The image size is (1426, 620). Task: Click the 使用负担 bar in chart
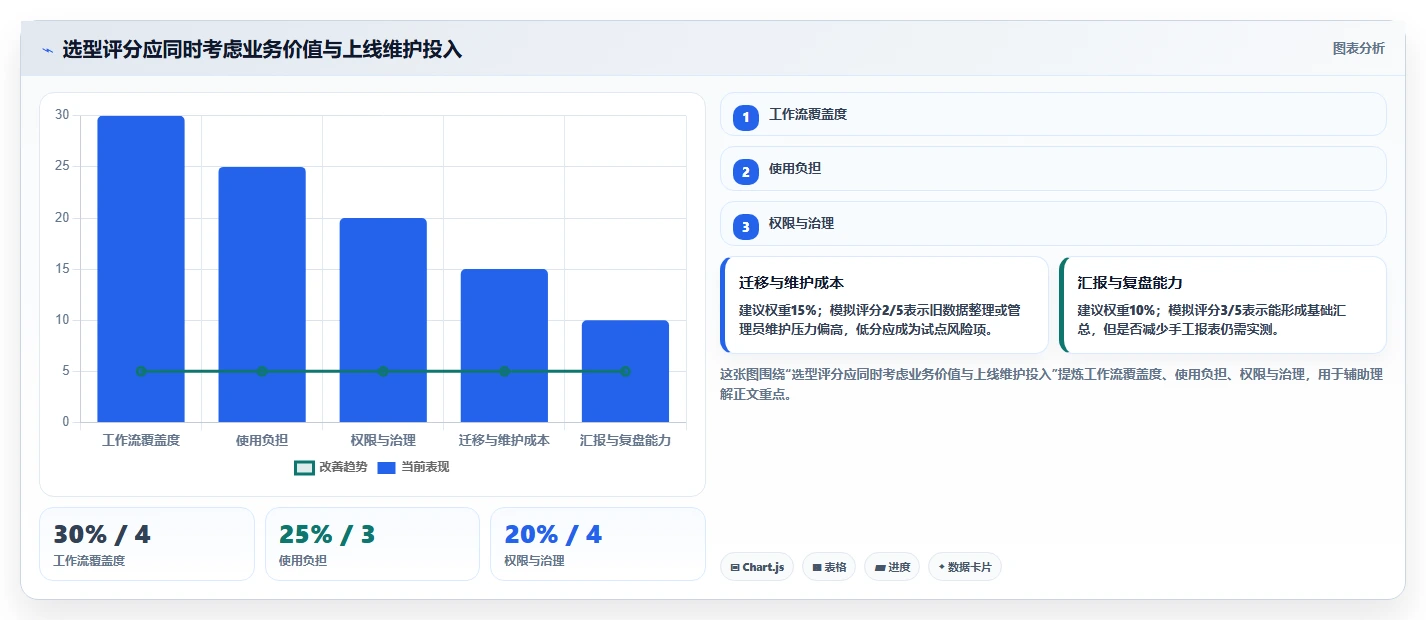click(262, 294)
